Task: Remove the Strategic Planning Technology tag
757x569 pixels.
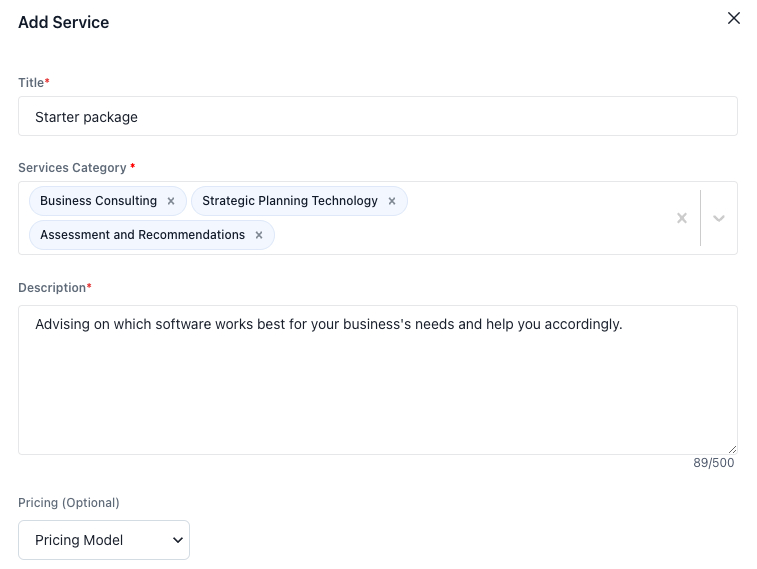Action: pos(392,201)
